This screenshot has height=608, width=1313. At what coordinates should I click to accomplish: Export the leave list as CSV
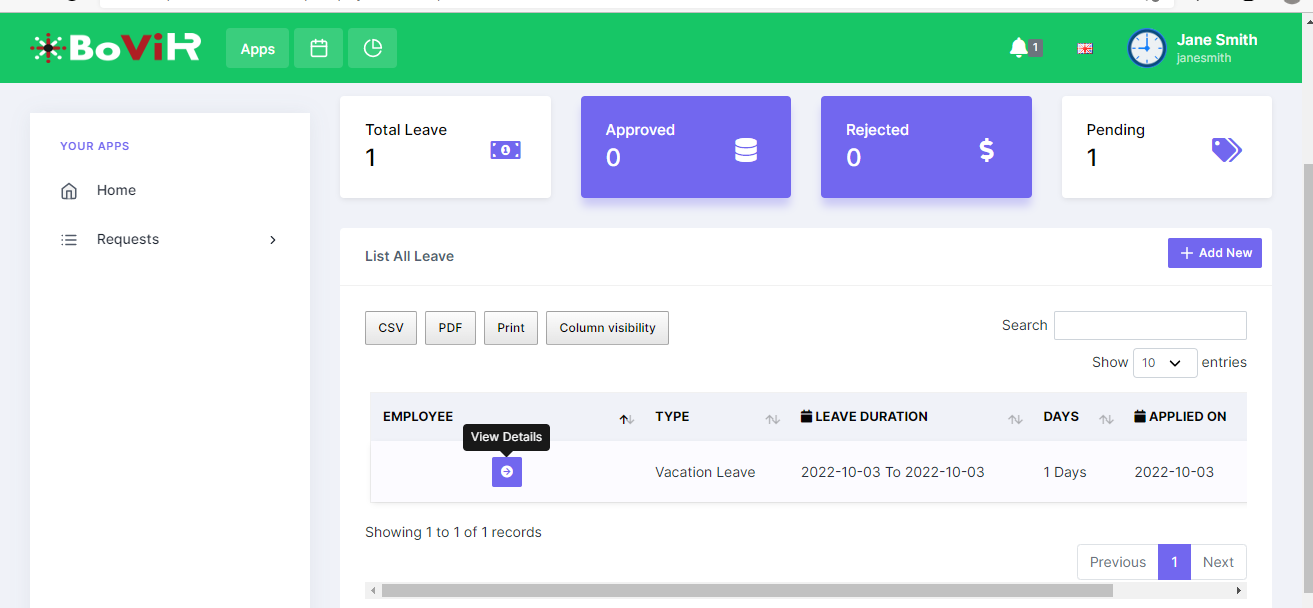[x=391, y=328]
